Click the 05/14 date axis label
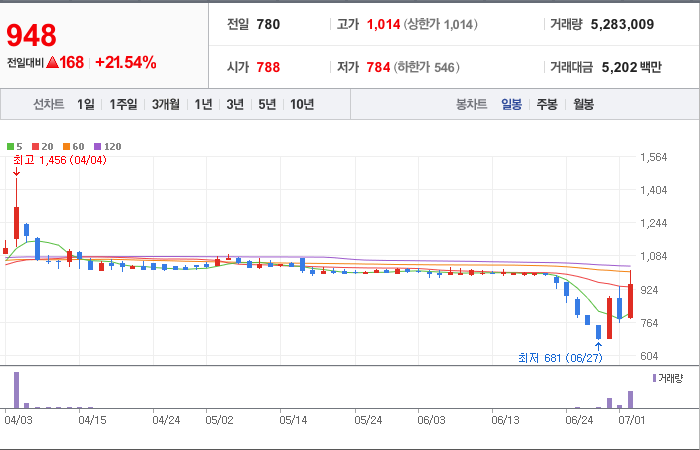700x450 pixels. tap(294, 421)
